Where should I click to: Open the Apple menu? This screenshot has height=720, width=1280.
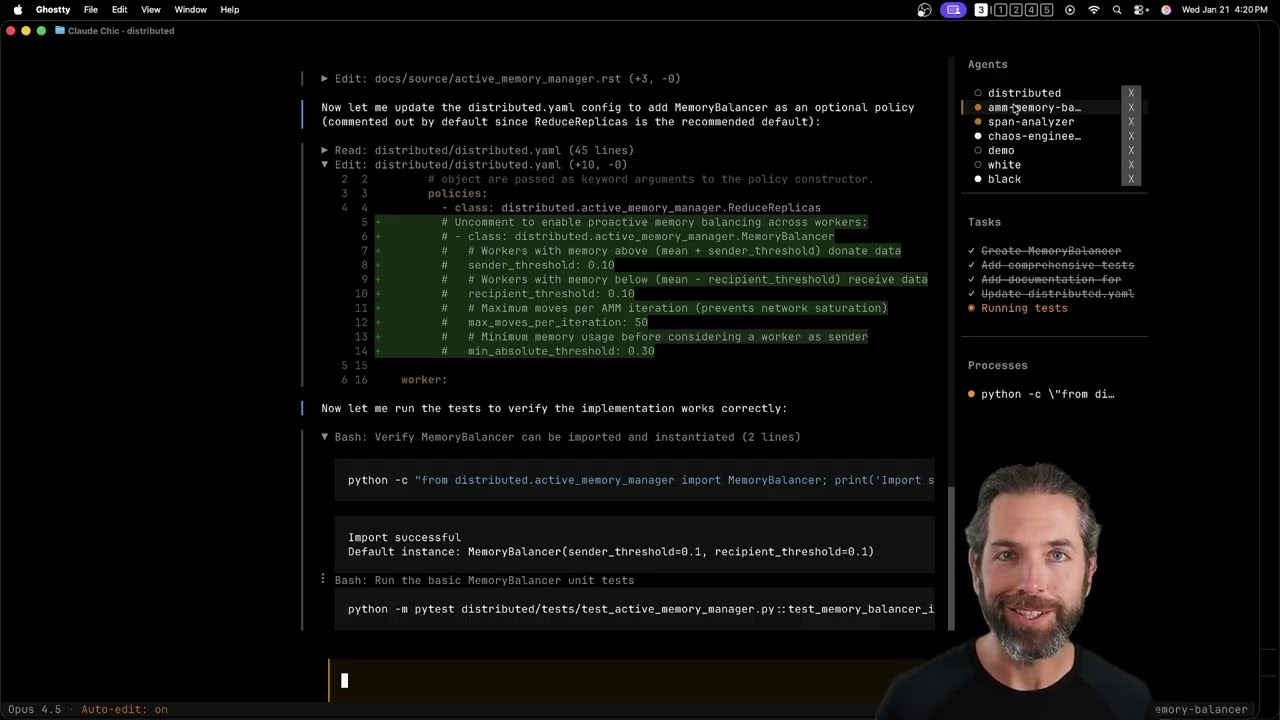tap(17, 10)
